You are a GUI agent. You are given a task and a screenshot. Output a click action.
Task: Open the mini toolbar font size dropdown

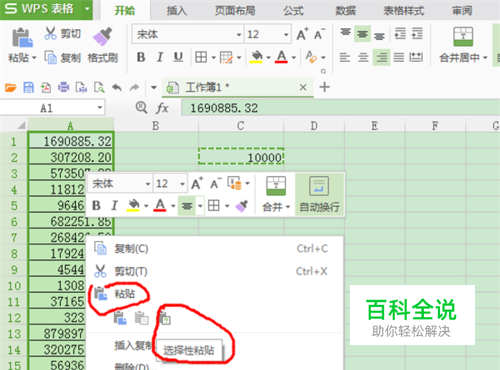pyautogui.click(x=182, y=184)
